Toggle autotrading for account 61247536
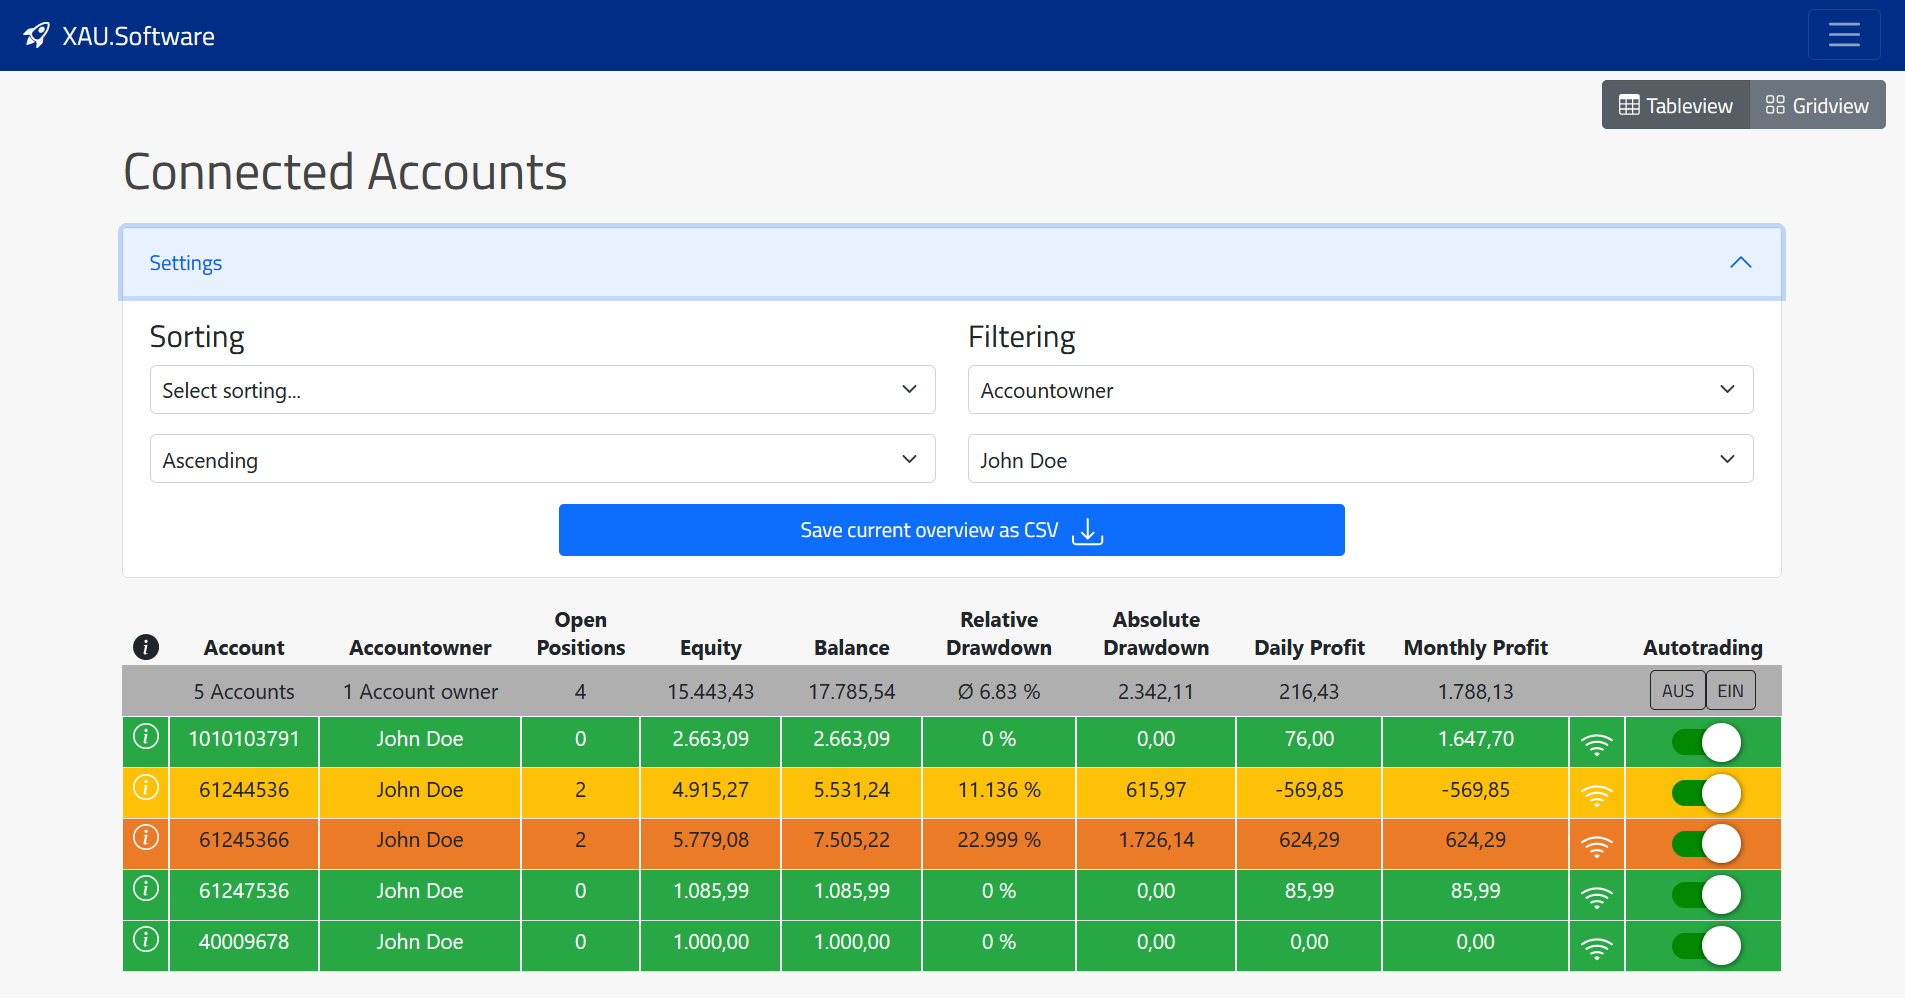 (x=1706, y=895)
